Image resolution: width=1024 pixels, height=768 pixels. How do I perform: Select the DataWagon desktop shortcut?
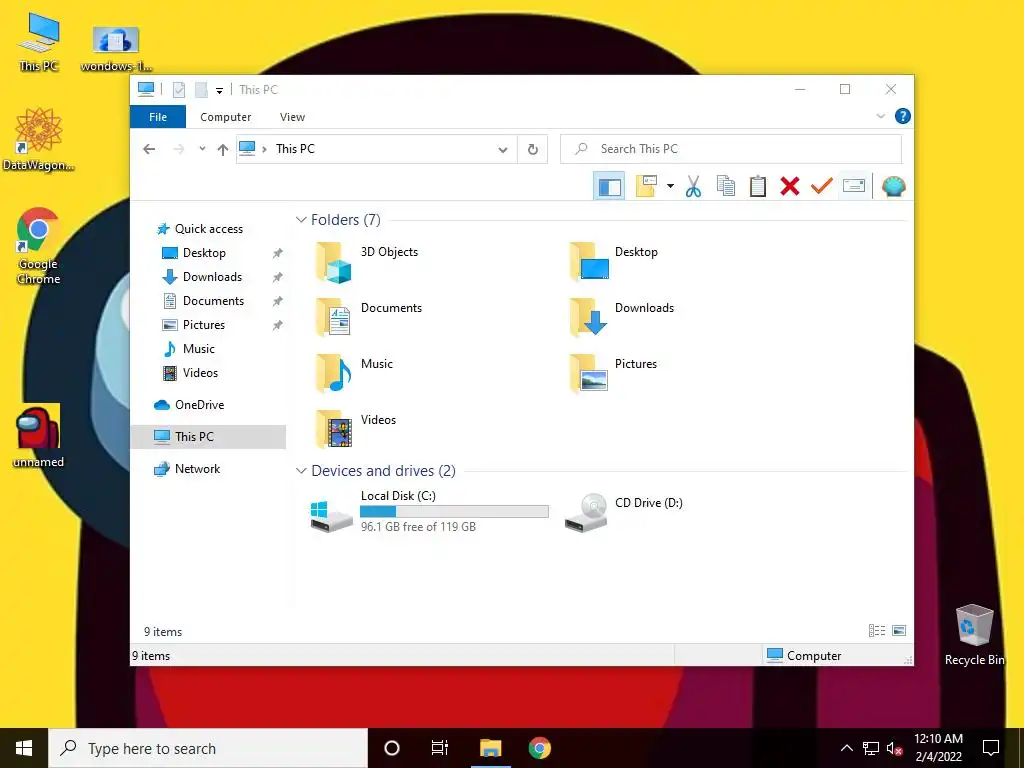pos(39,139)
